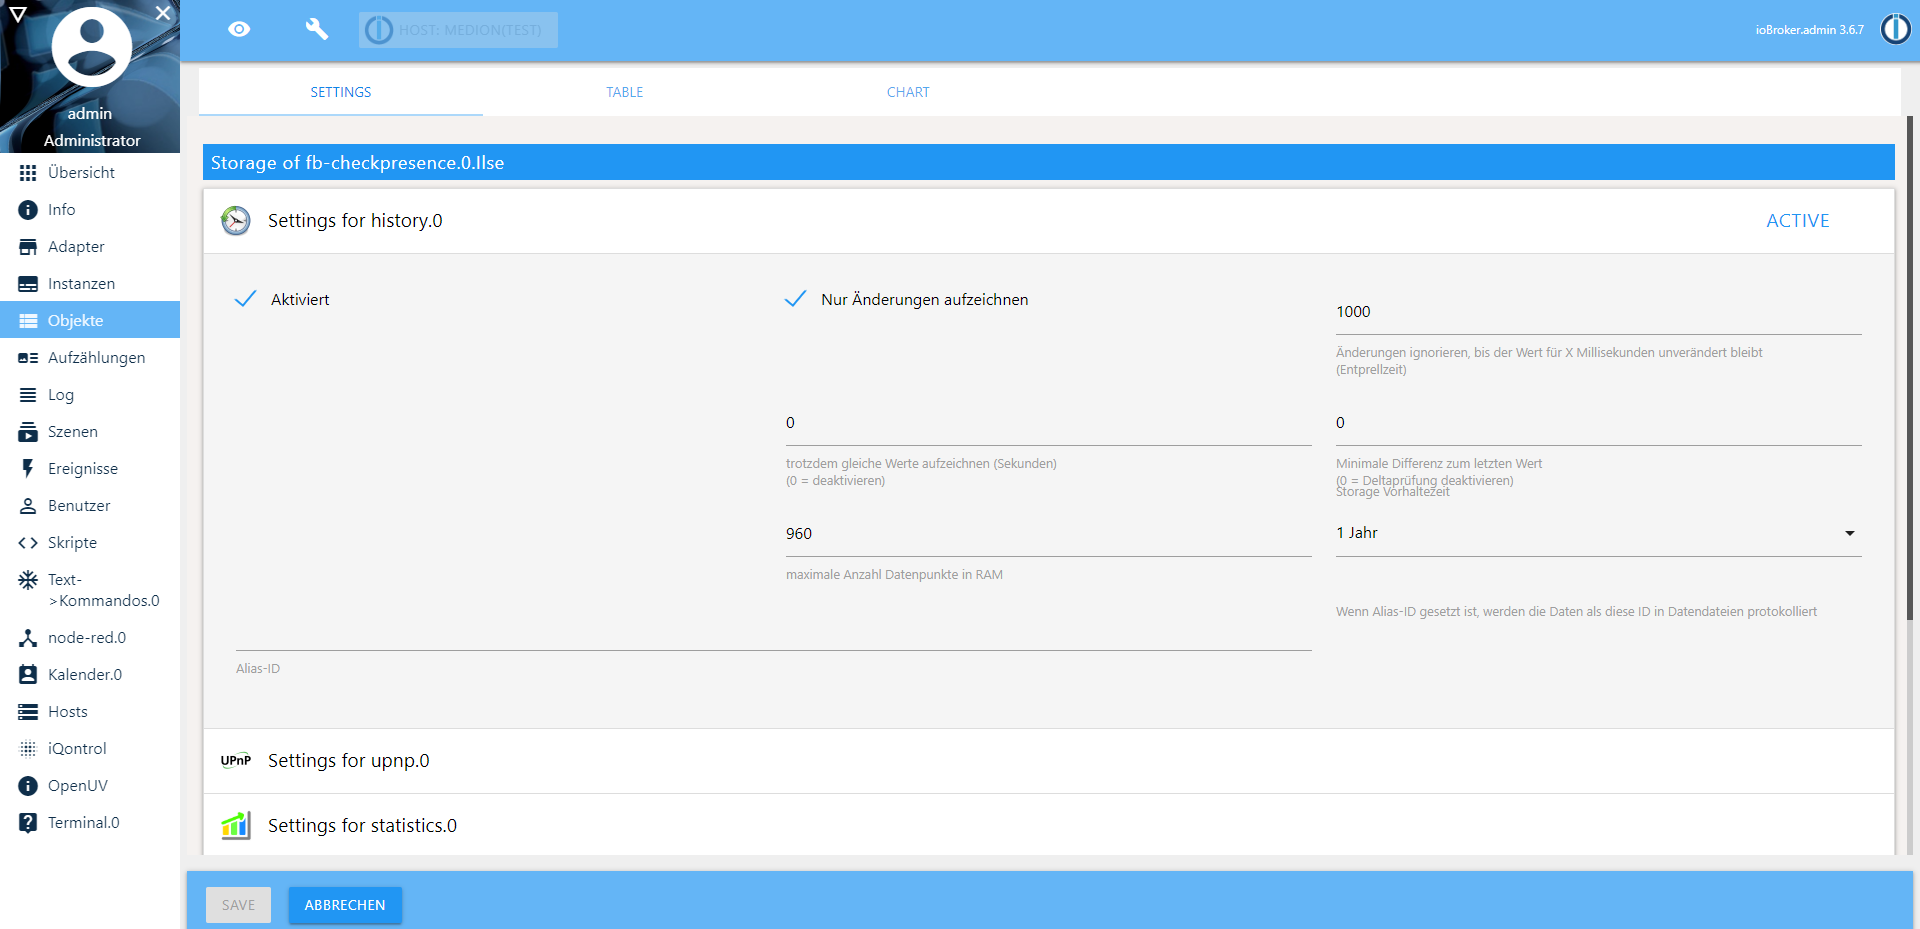Go to Instanzen menu entry

click(x=90, y=284)
